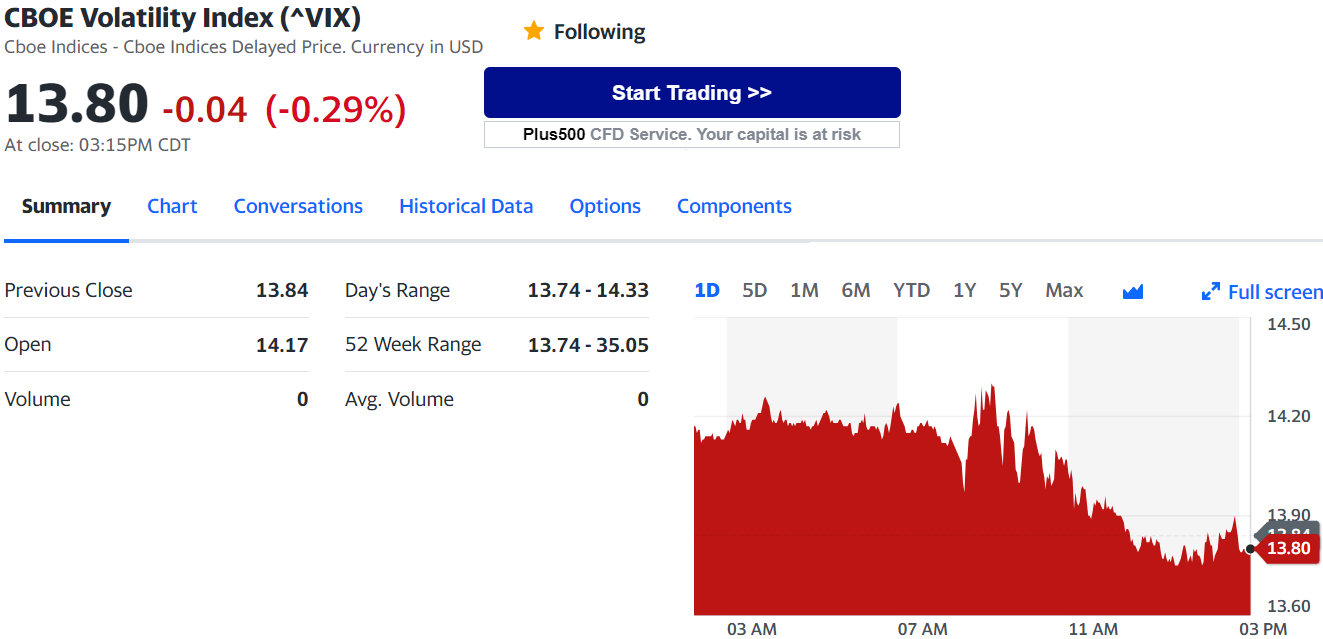Screen dimensions: 1323x639
Task: Click the Avg. Volume label
Action: (x=399, y=399)
